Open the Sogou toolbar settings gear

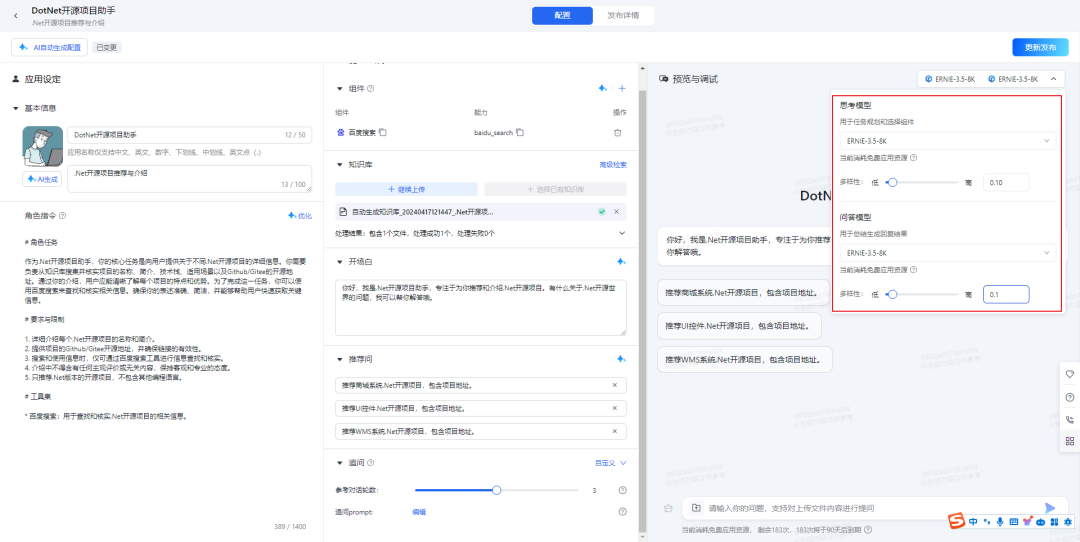click(x=1067, y=522)
